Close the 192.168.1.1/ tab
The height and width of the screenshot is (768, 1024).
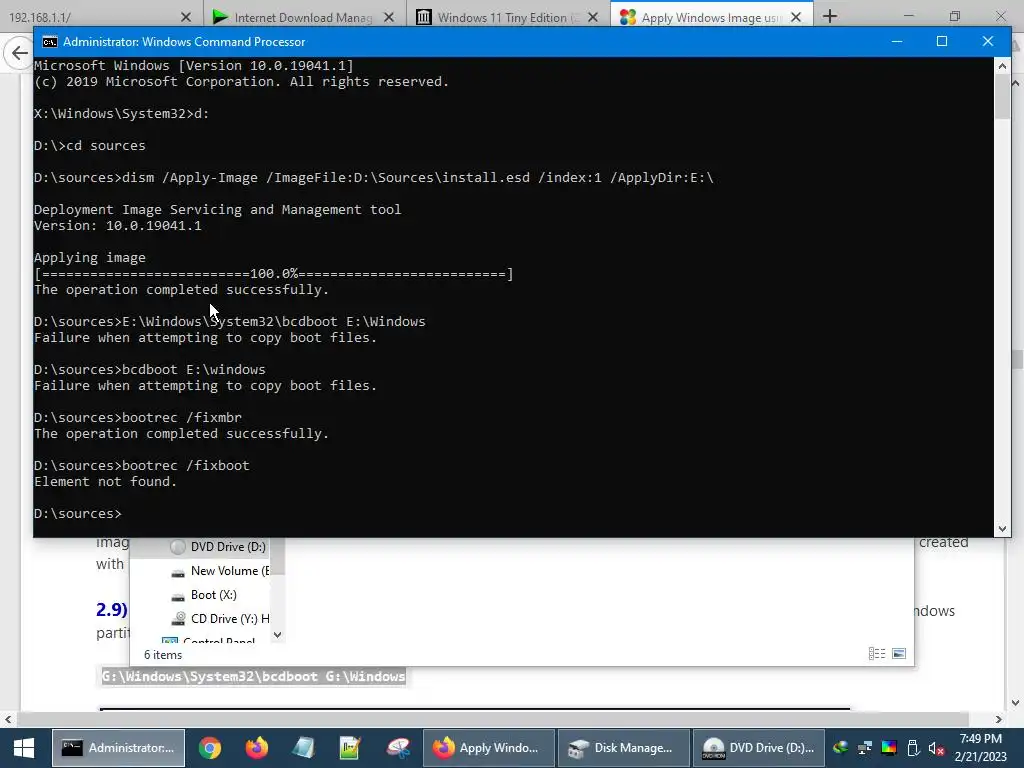coord(185,18)
